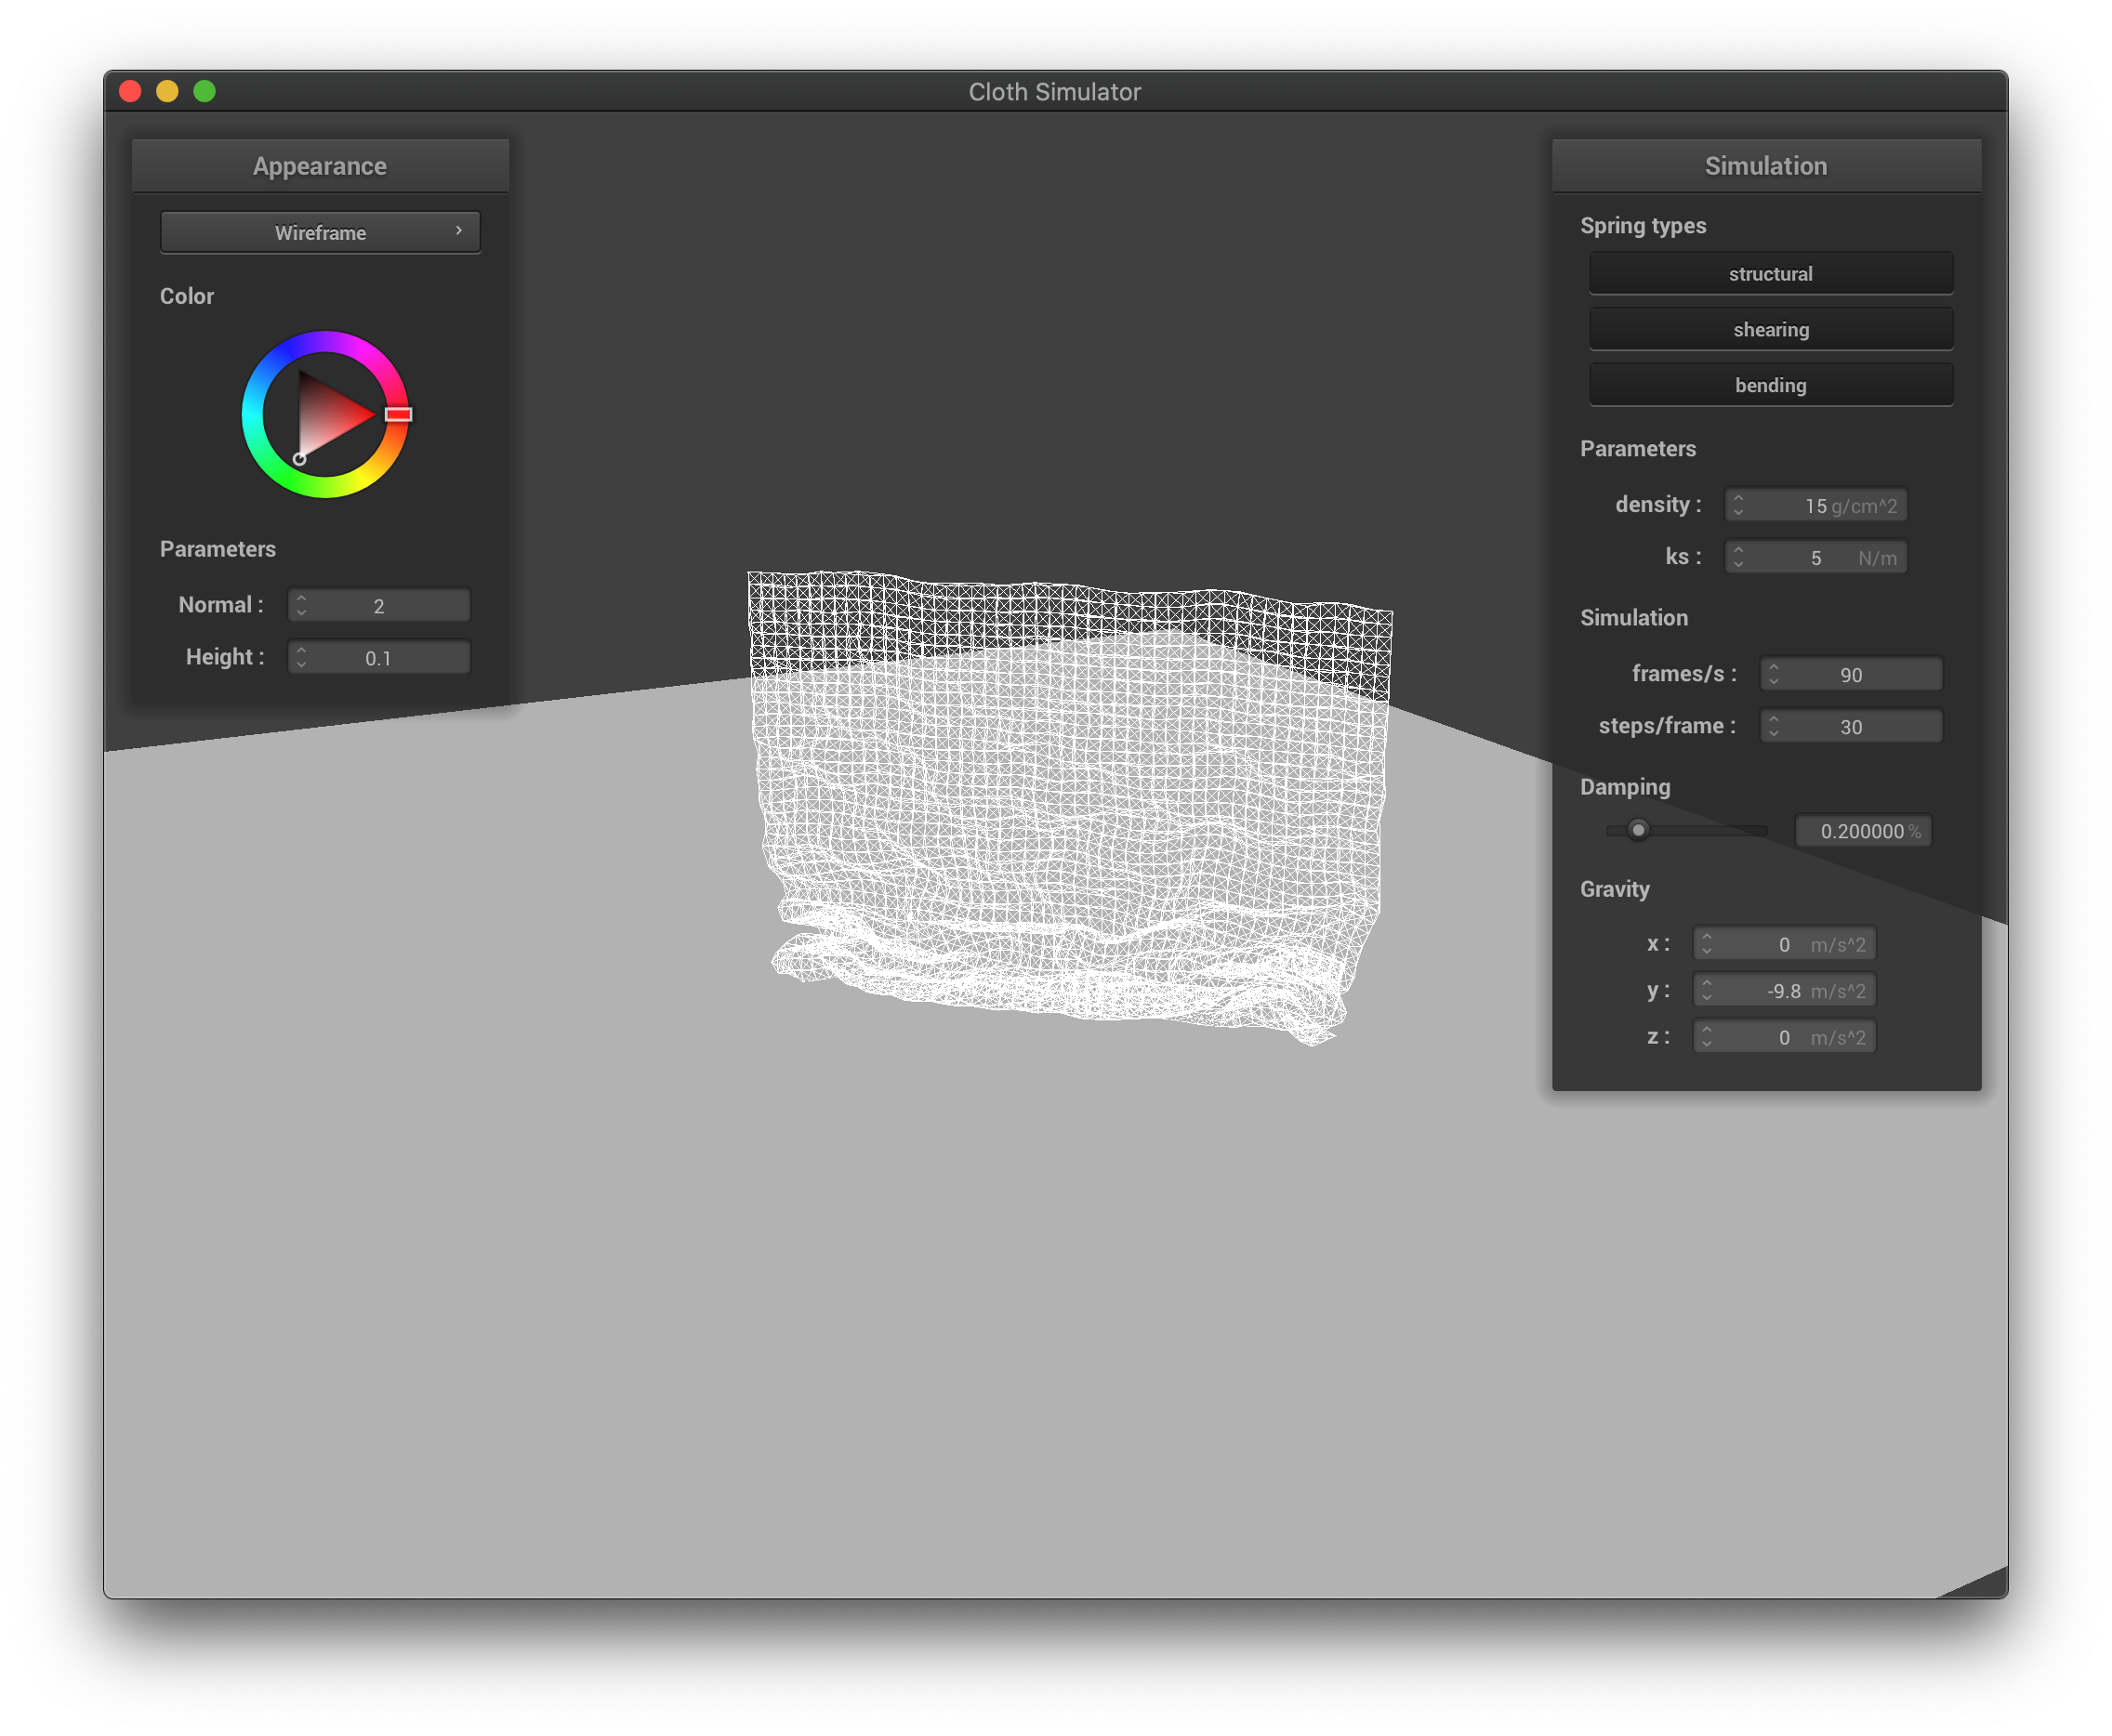
Task: Click the Wireframe dropdown chevron arrow
Action: pyautogui.click(x=459, y=231)
